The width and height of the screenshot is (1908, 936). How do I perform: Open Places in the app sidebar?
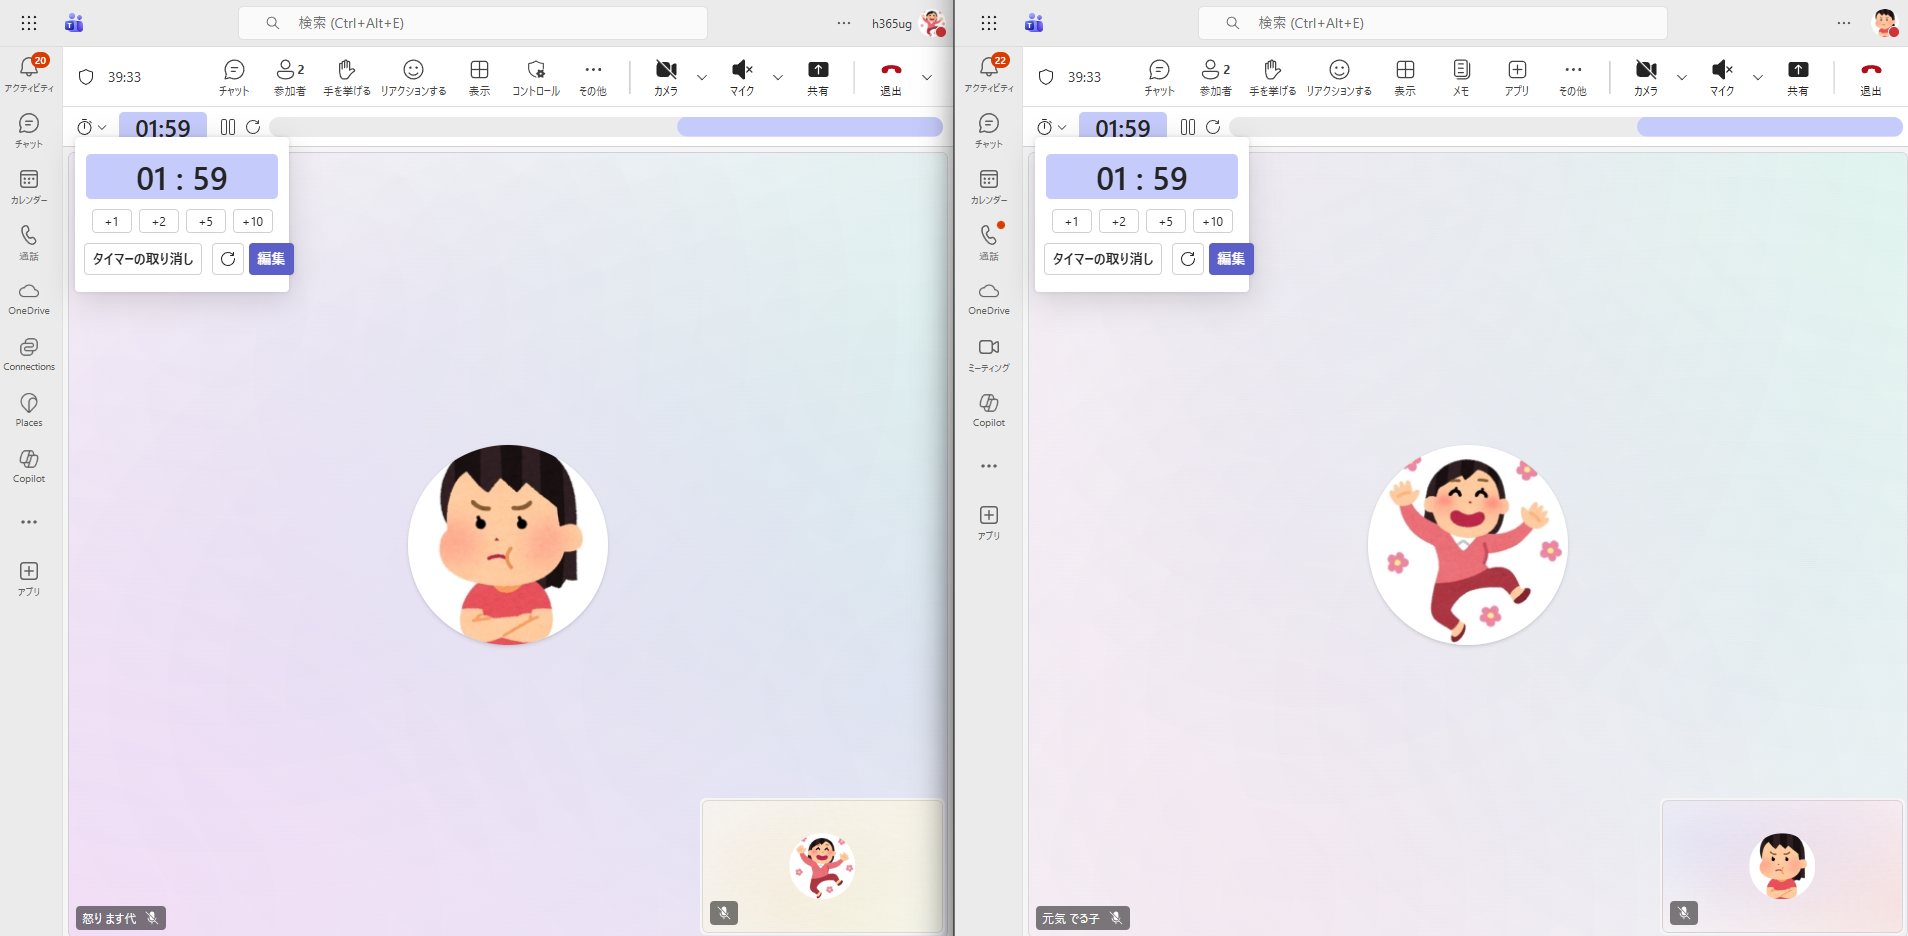click(x=29, y=410)
